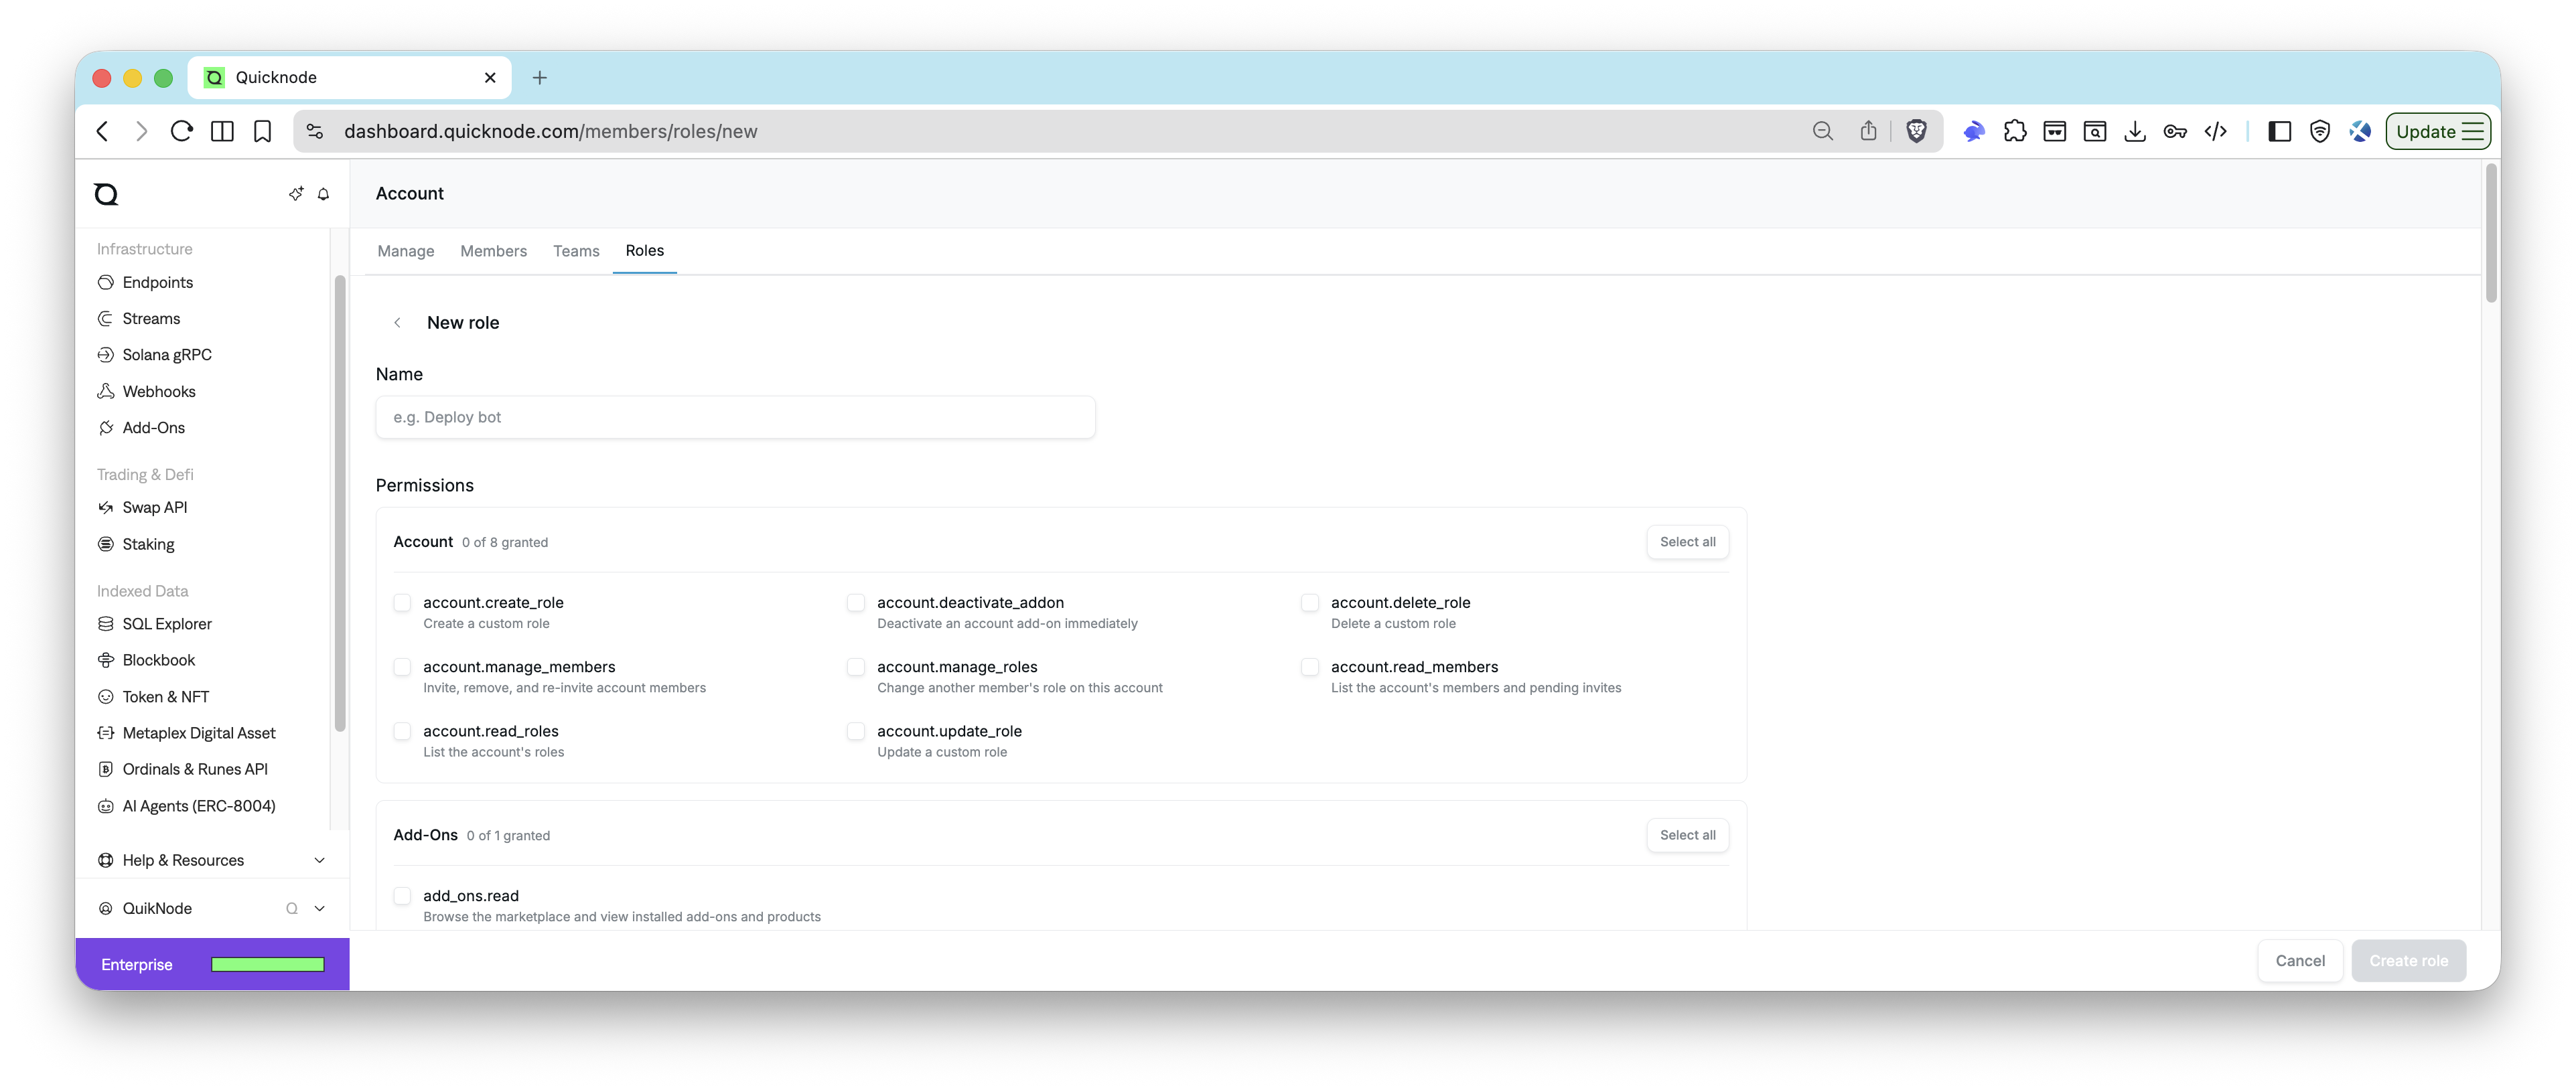The image size is (2576, 1090).
Task: Click the green Enterprise usage bar
Action: point(267,964)
